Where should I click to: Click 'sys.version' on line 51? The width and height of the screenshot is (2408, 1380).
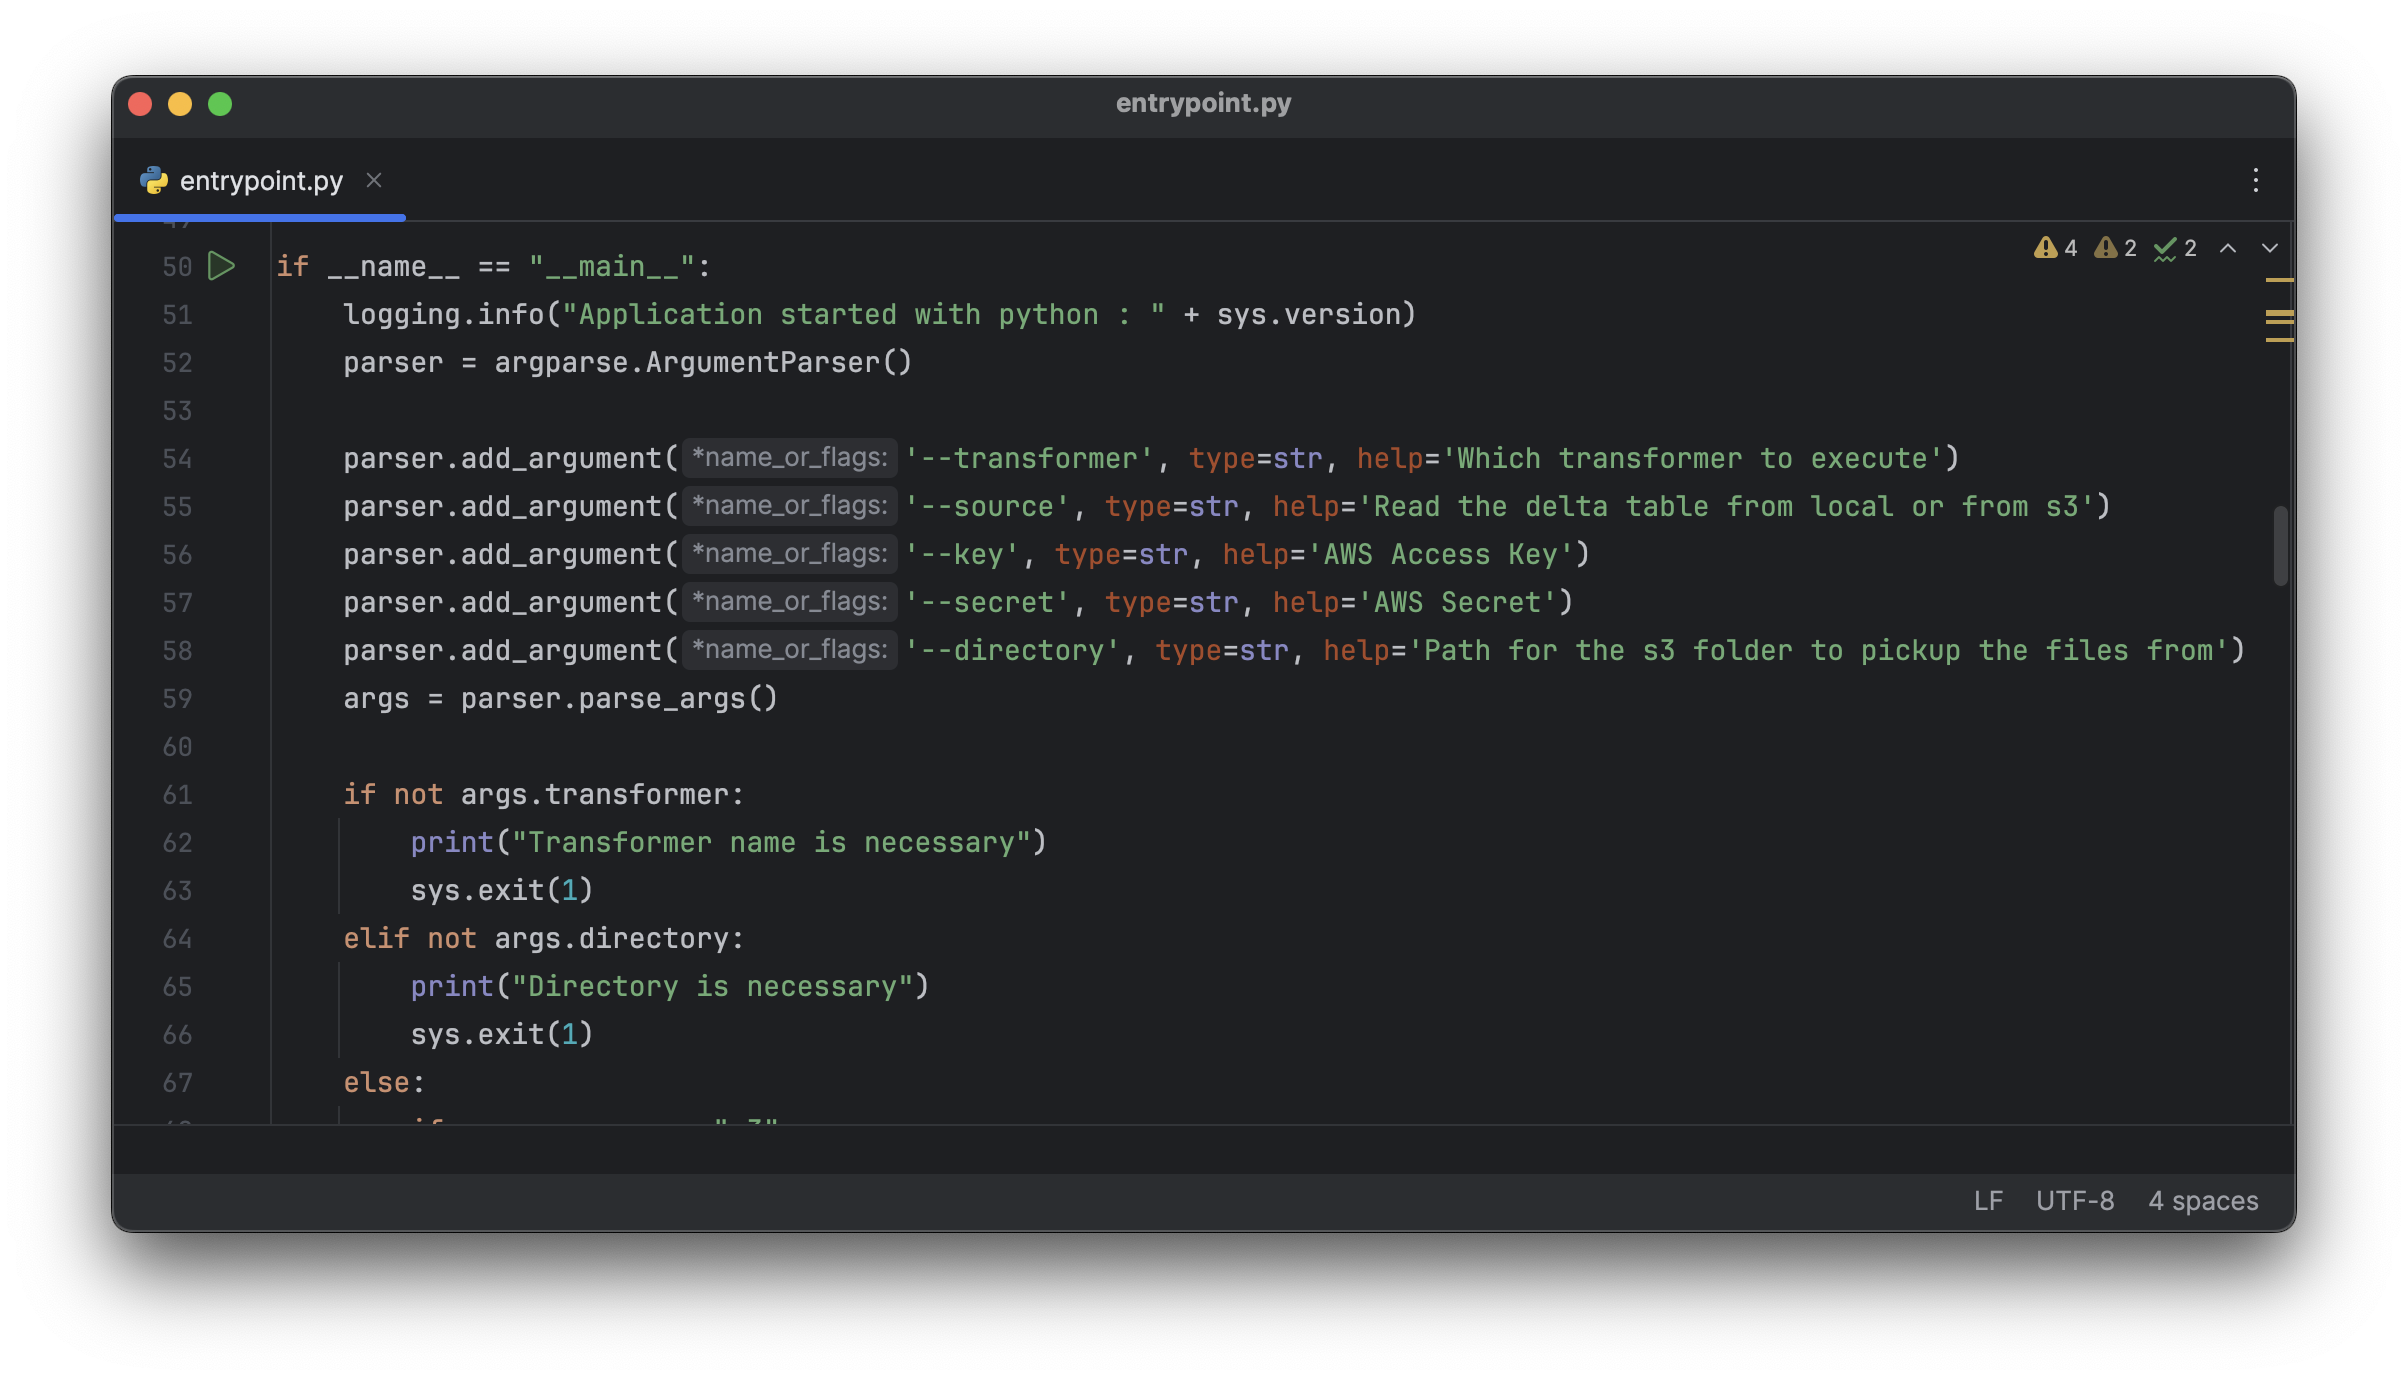tap(1308, 315)
